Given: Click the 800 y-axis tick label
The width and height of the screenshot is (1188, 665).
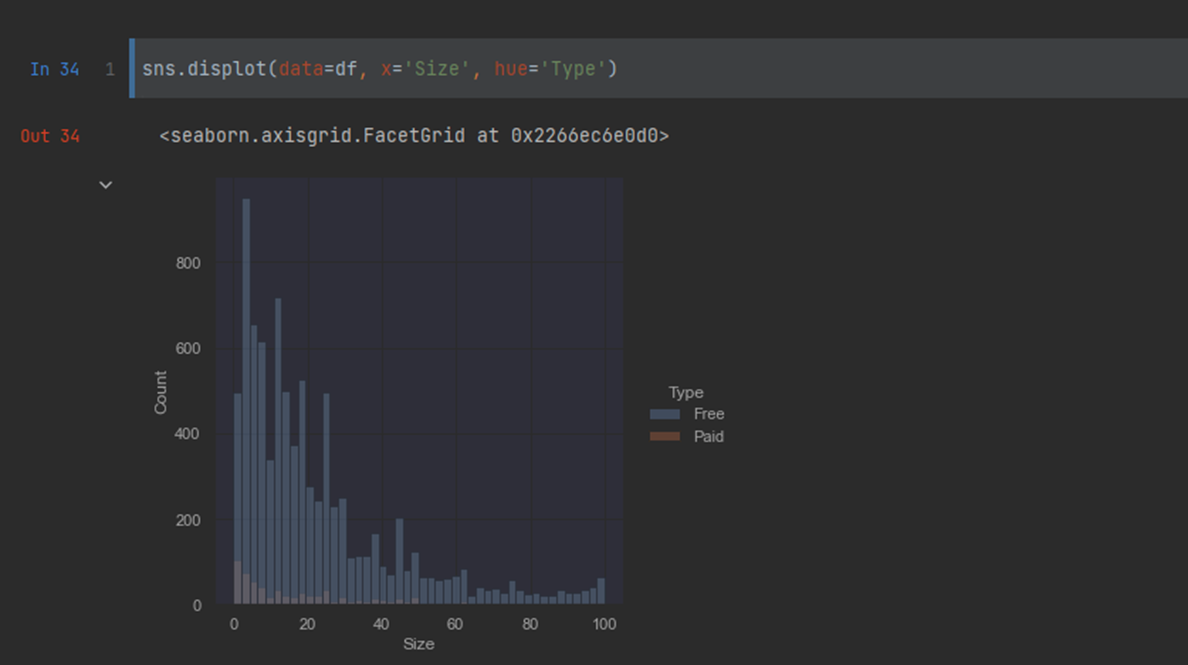Looking at the screenshot, I should coord(188,263).
